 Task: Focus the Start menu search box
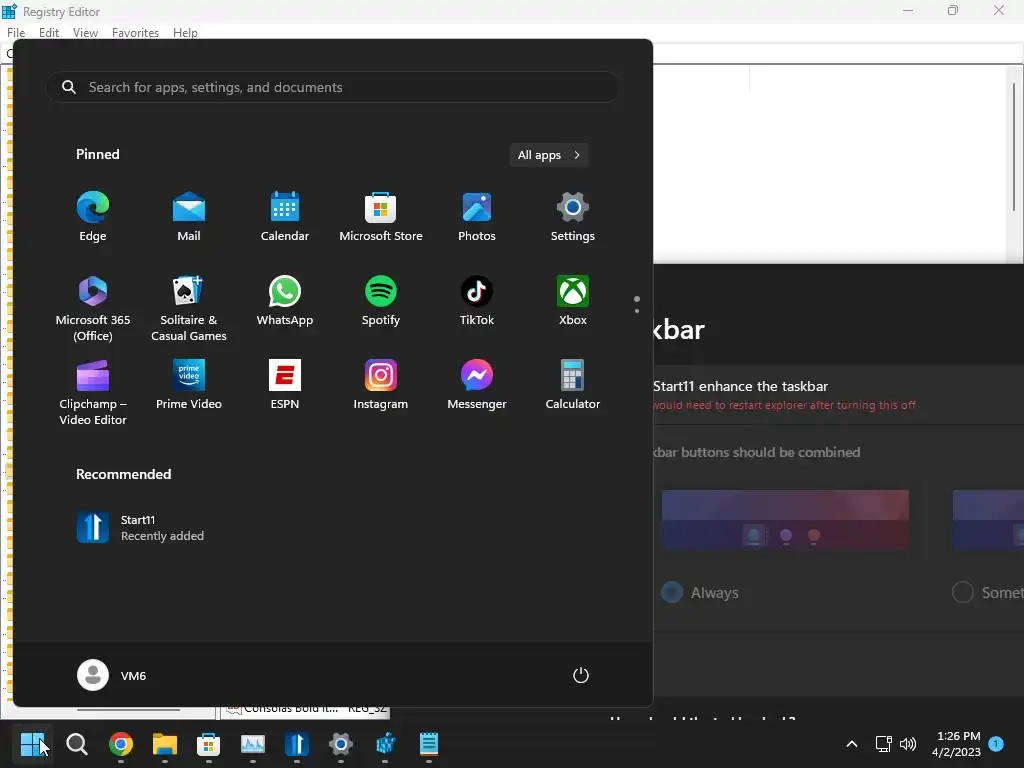coord(332,87)
